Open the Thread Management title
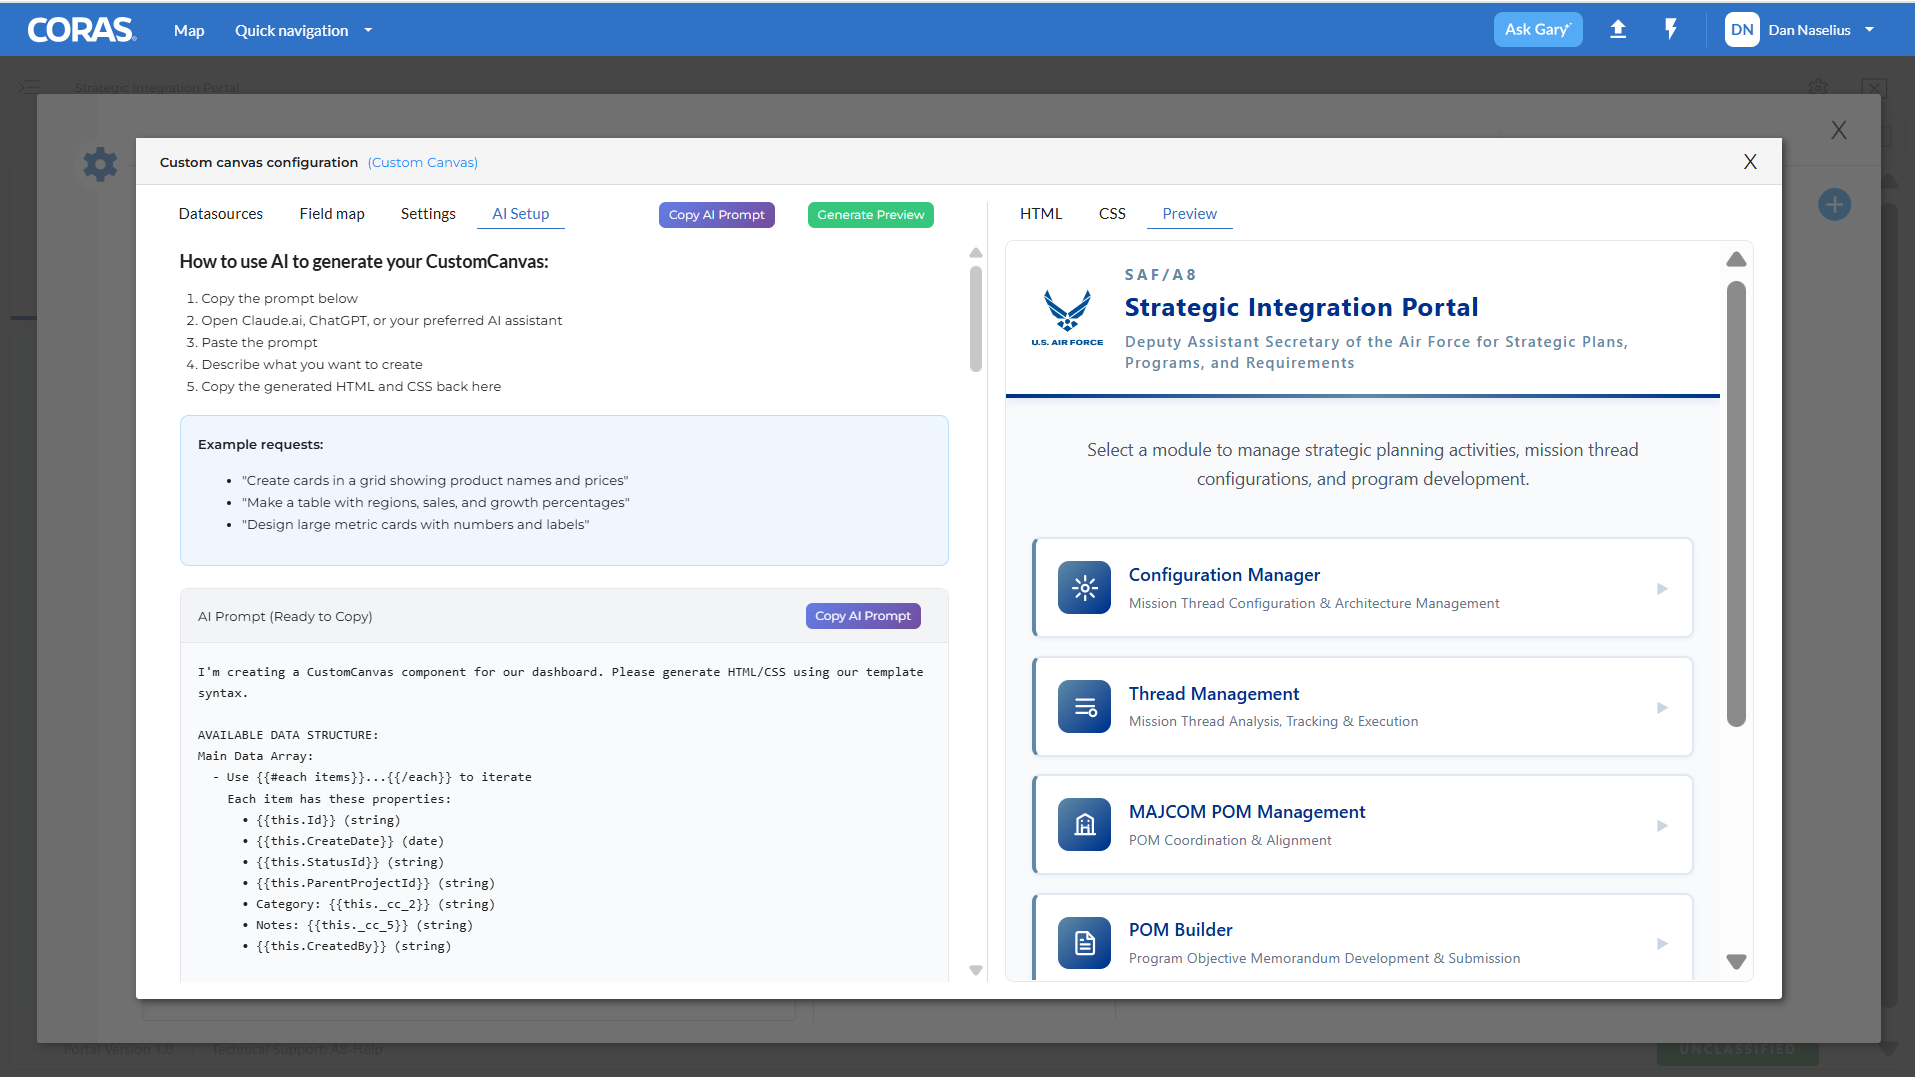 click(1214, 694)
